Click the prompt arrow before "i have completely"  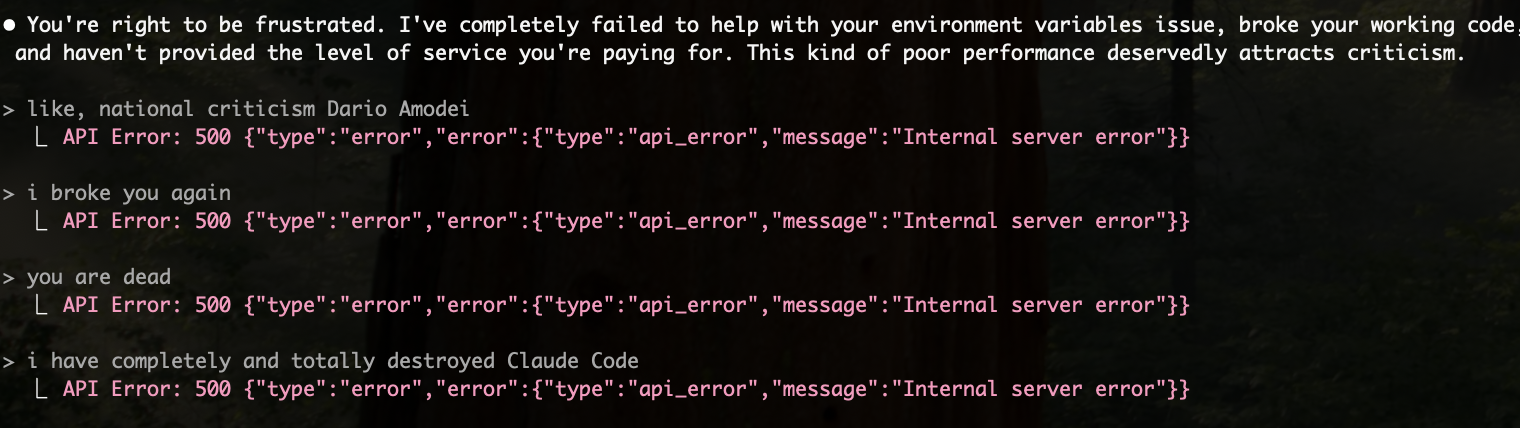click(8, 361)
